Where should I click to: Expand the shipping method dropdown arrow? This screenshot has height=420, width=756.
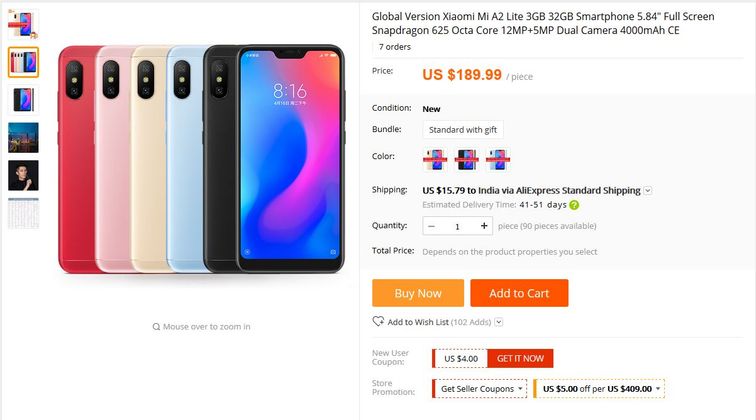tap(648, 190)
